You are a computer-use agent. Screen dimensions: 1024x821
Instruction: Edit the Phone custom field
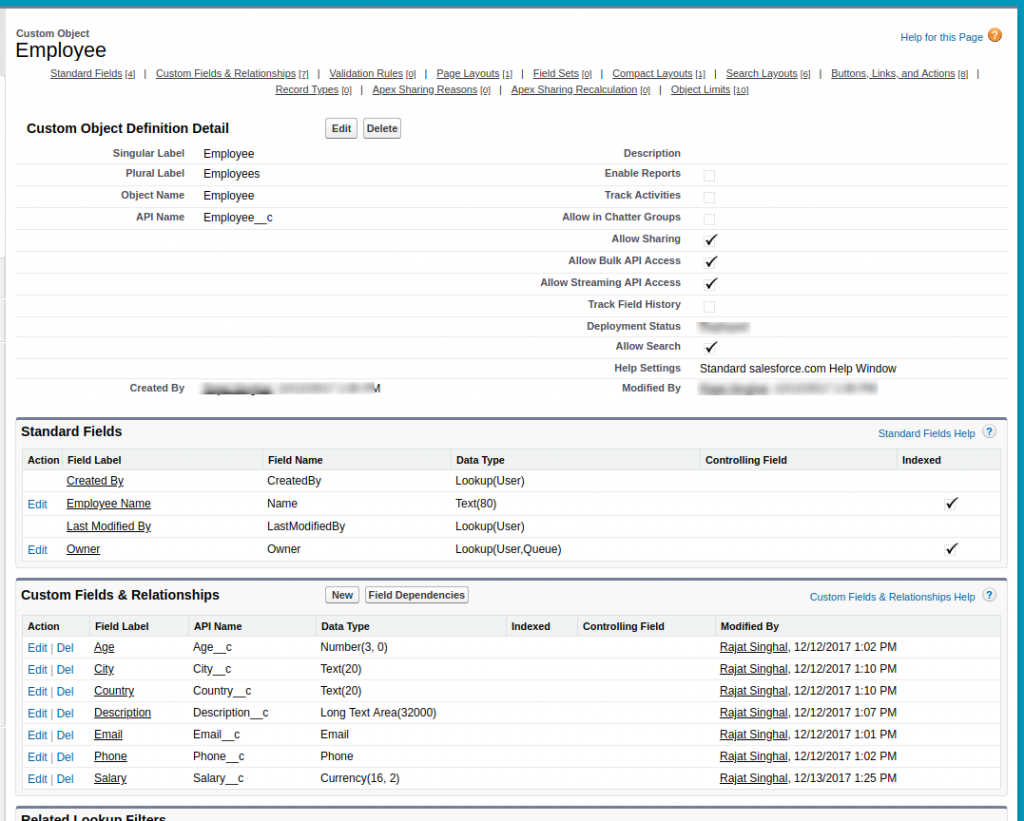[37, 758]
